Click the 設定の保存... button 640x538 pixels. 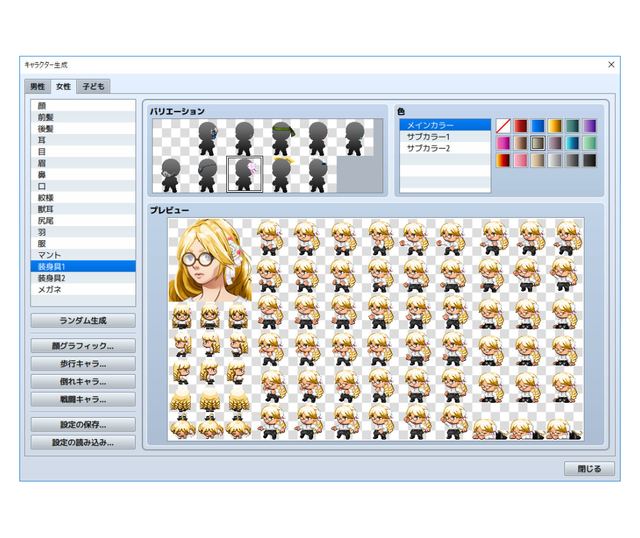point(83,425)
